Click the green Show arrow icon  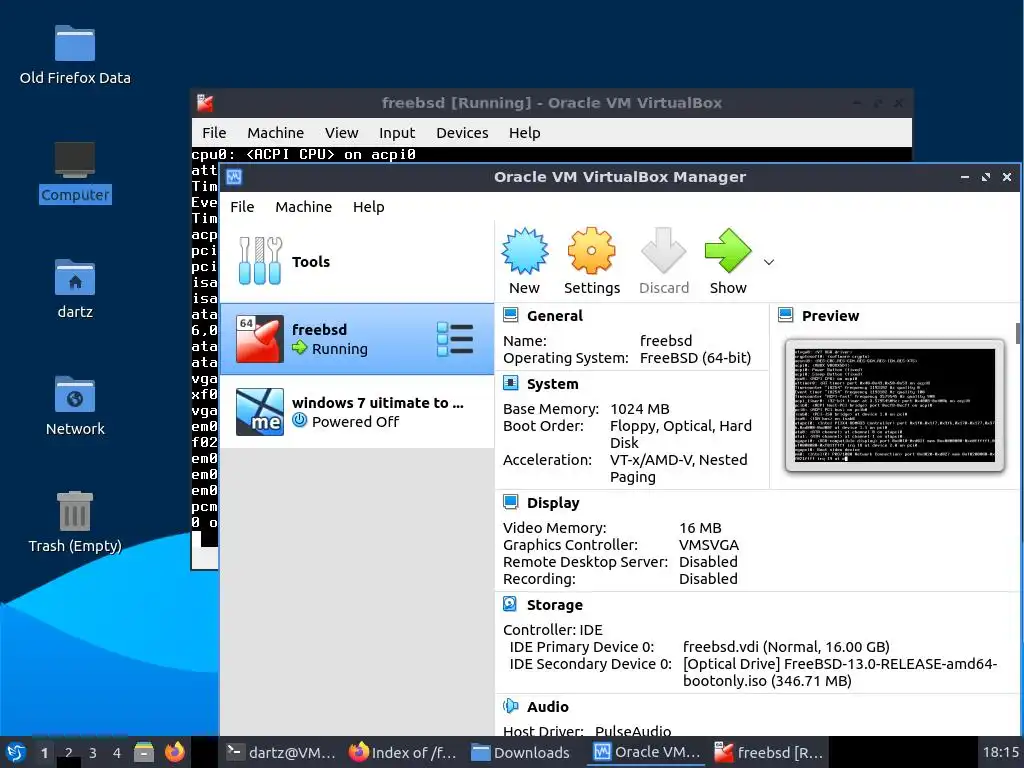coord(728,251)
